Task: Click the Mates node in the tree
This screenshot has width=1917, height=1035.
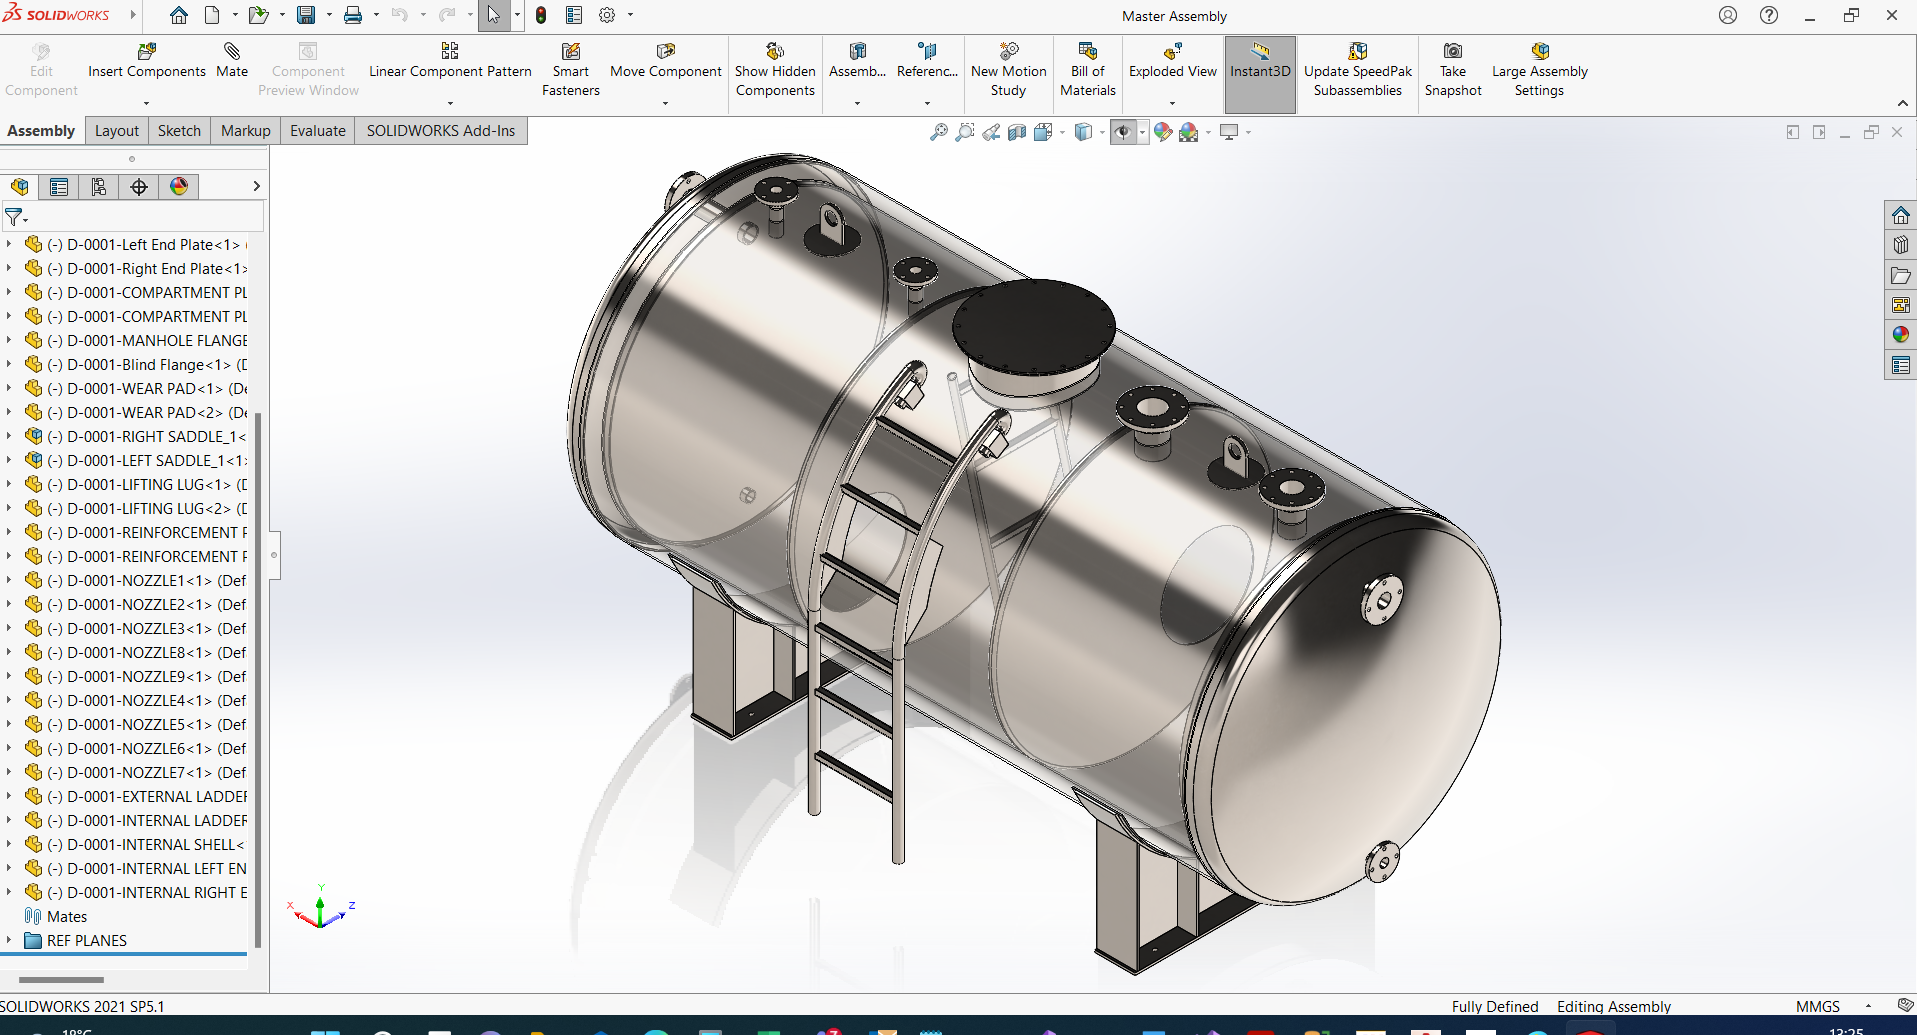Action: (68, 916)
